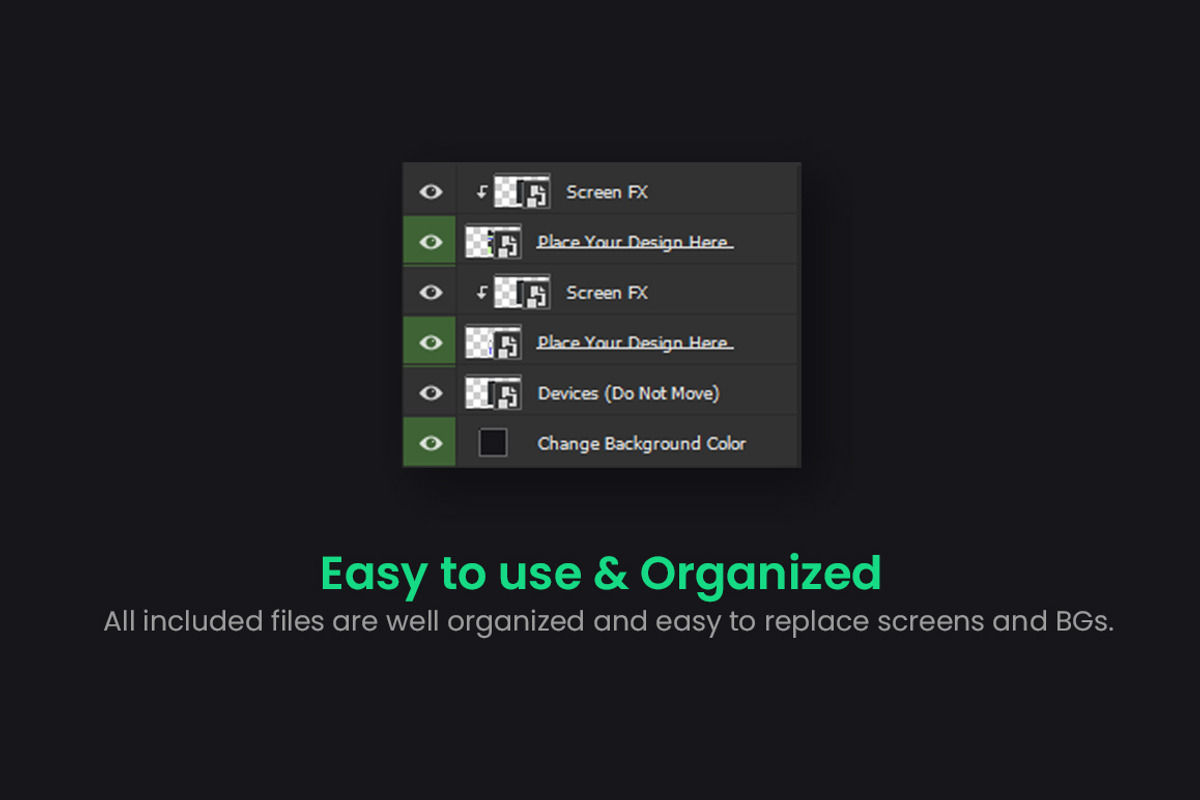Click the lower Place Your Design Here smart object thumbnail
This screenshot has height=800, width=1200.
click(493, 342)
